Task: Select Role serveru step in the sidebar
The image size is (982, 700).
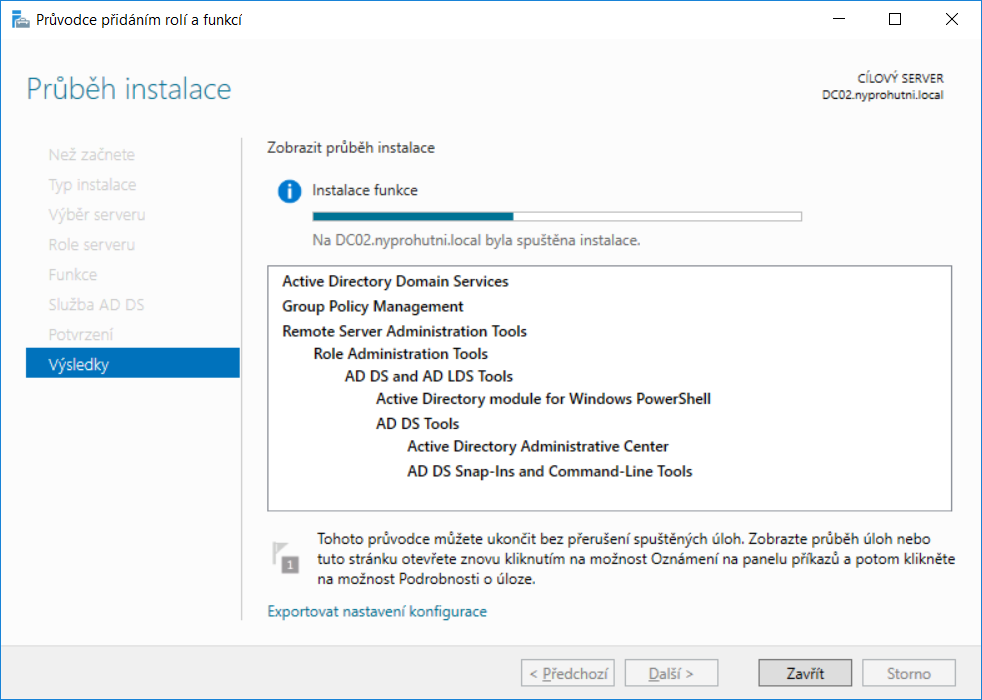Action: tap(91, 244)
